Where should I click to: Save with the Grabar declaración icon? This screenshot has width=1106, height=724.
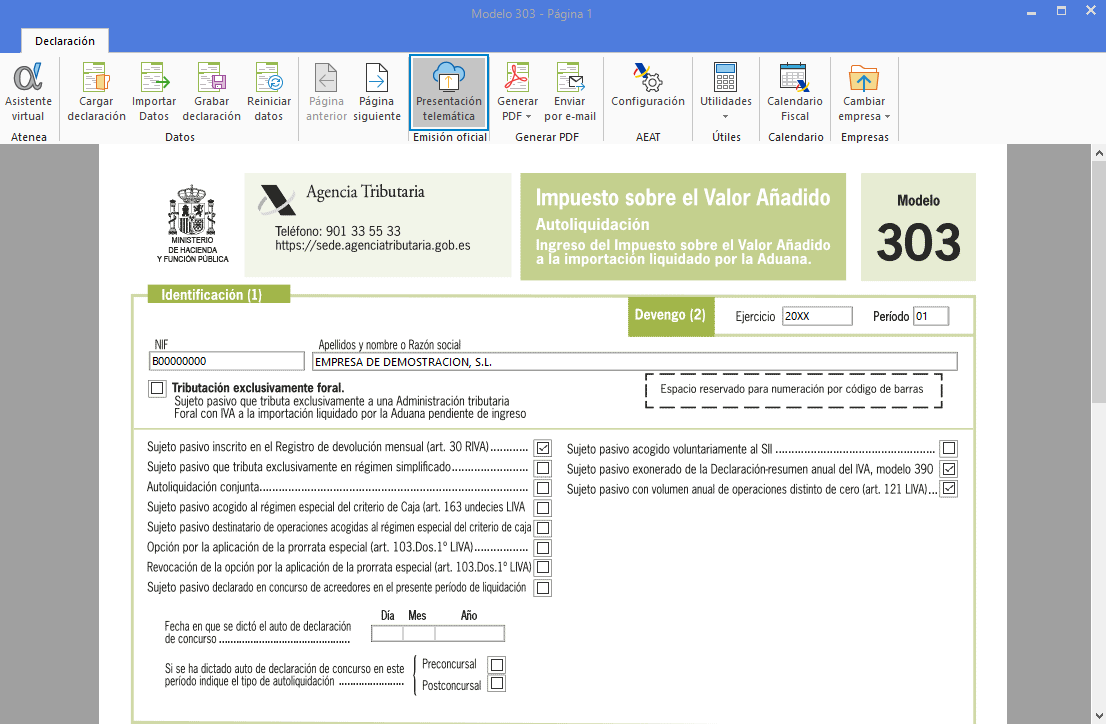click(212, 92)
